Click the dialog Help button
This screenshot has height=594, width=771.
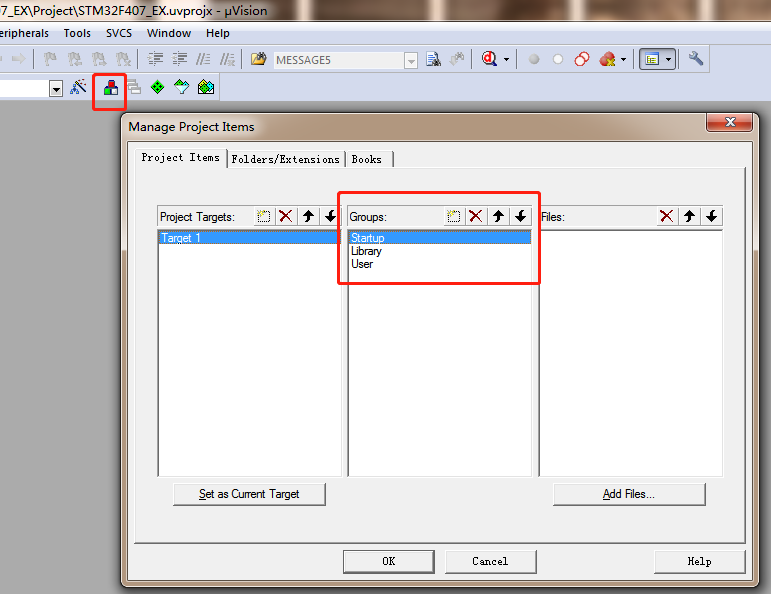point(699,562)
